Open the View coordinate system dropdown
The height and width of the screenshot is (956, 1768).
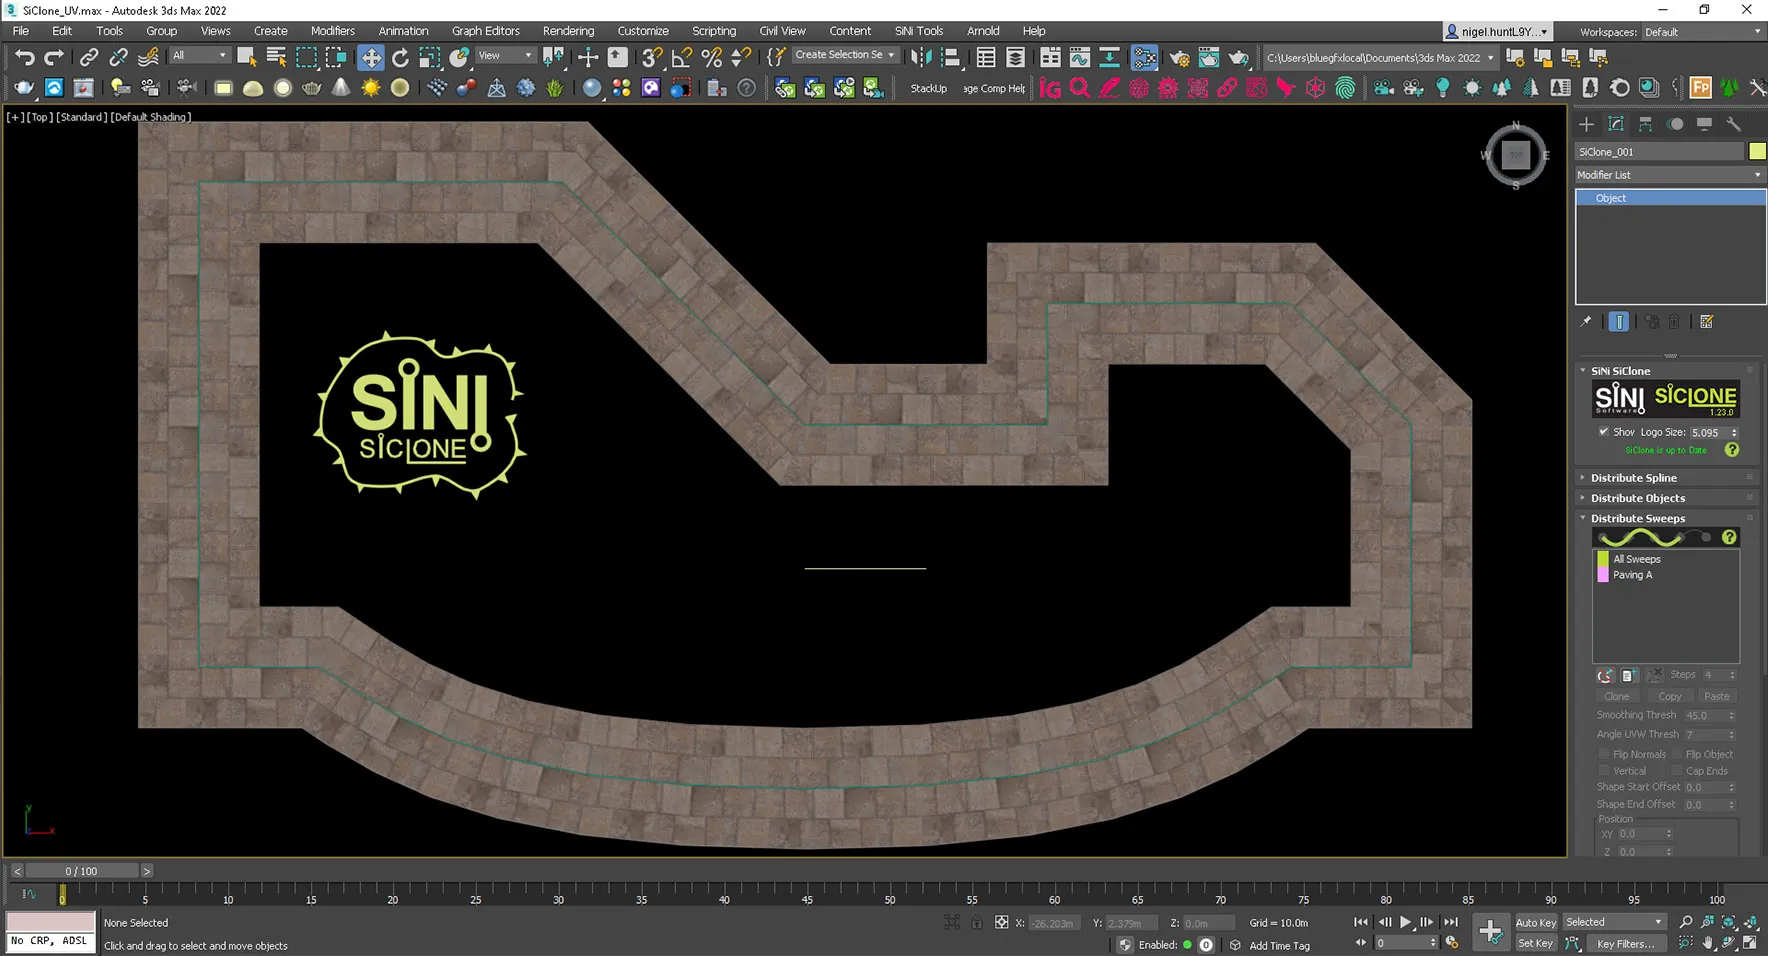coord(506,56)
